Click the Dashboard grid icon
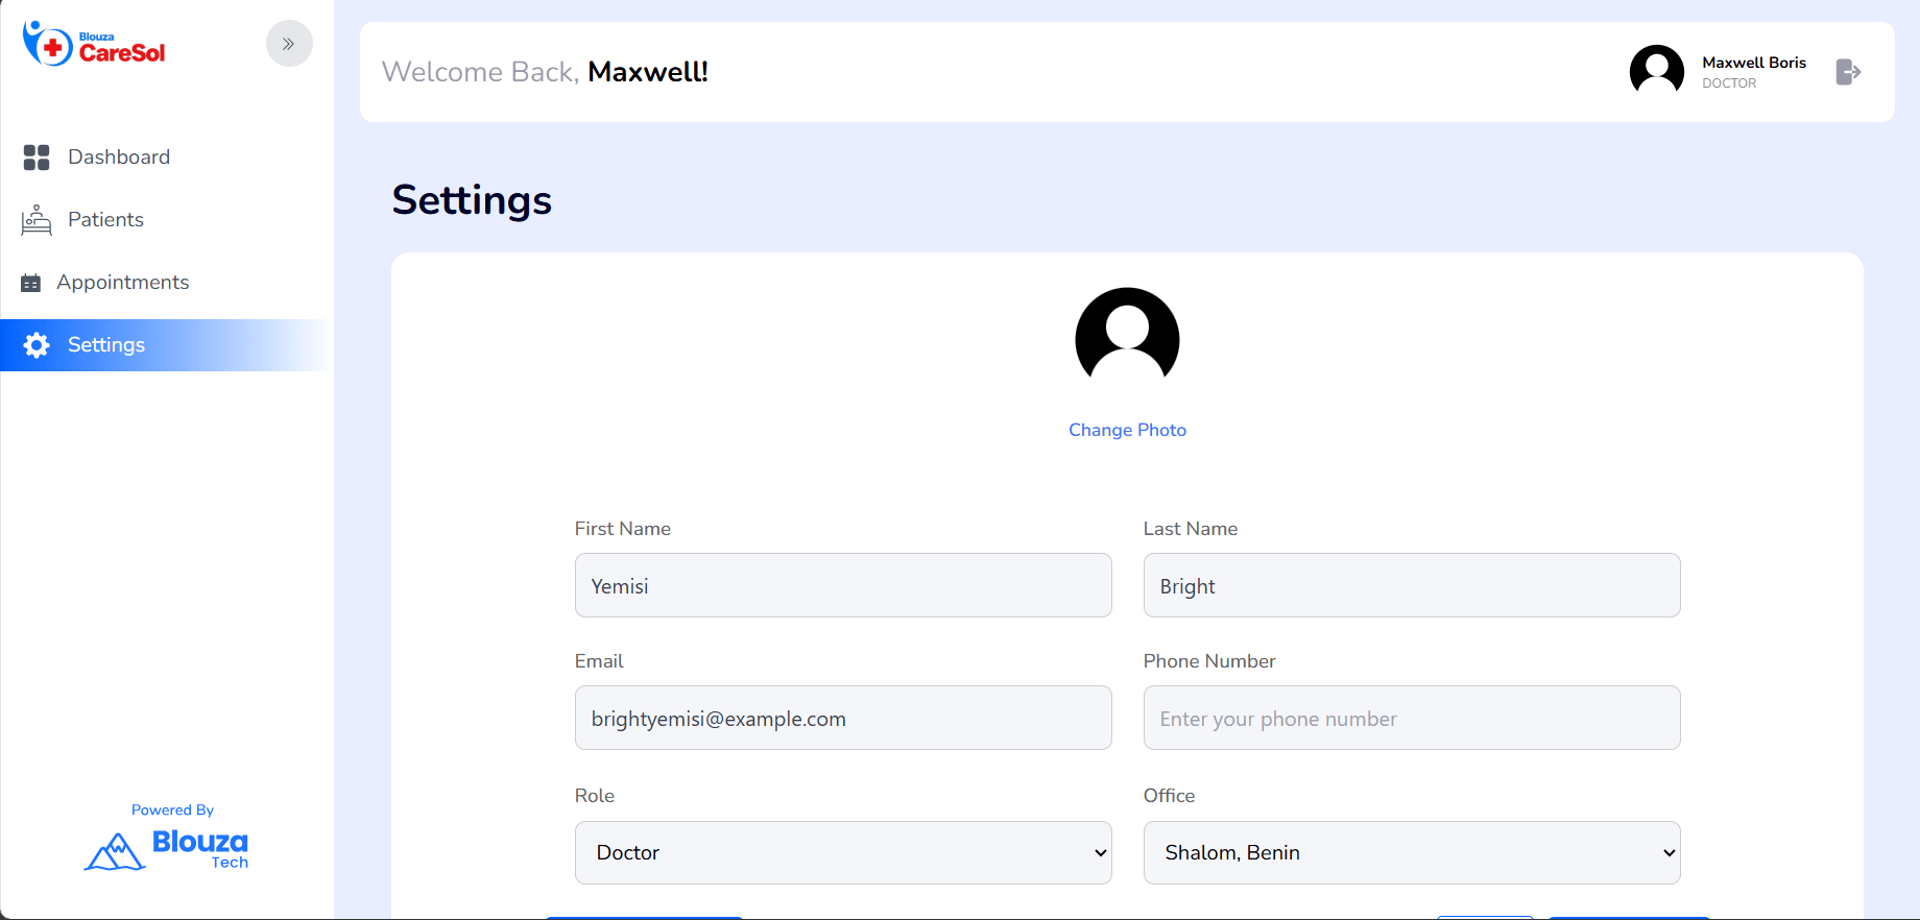The width and height of the screenshot is (1920, 920). 37,157
